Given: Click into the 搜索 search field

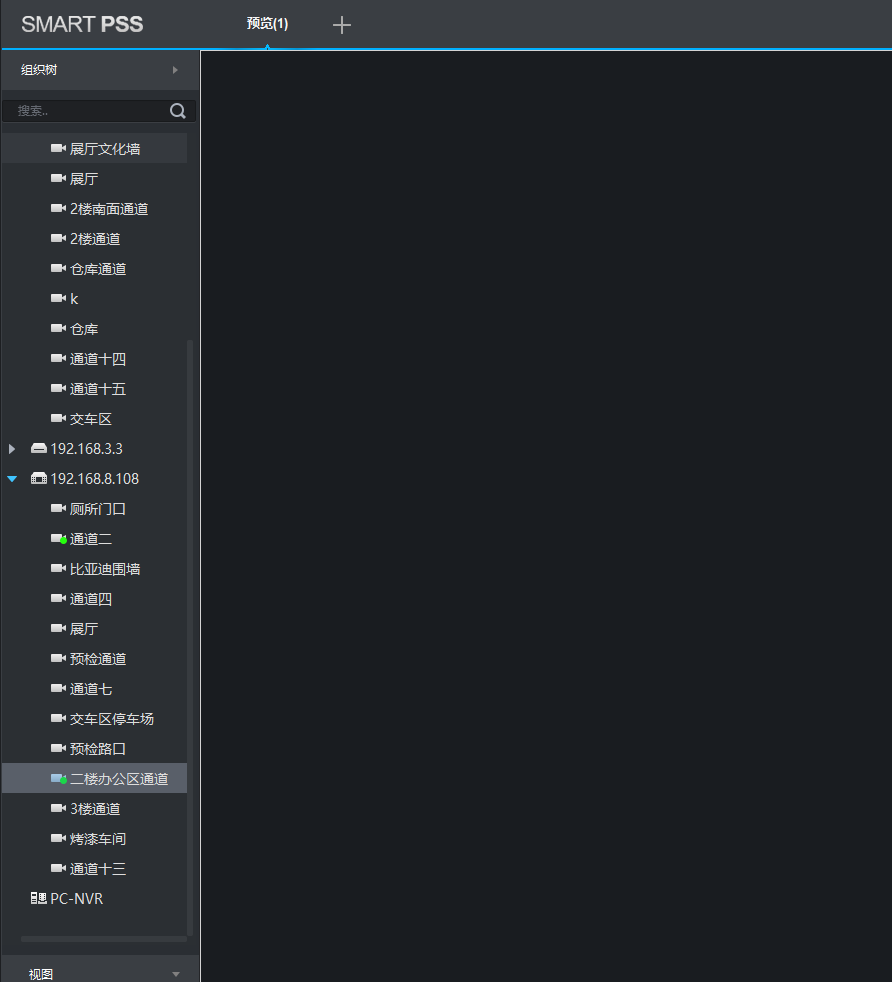Looking at the screenshot, I should (x=88, y=111).
